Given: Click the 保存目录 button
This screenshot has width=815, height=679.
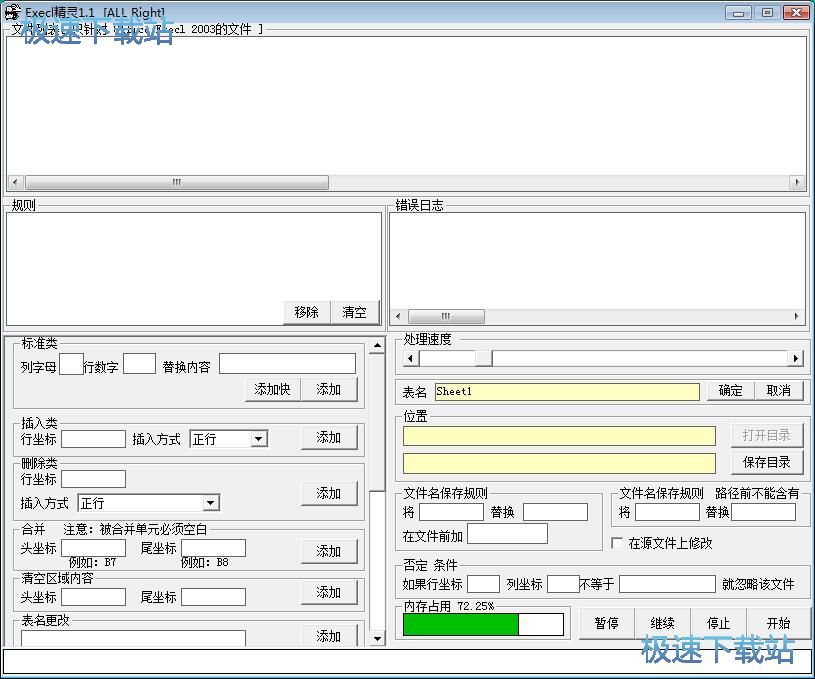Looking at the screenshot, I should click(767, 462).
